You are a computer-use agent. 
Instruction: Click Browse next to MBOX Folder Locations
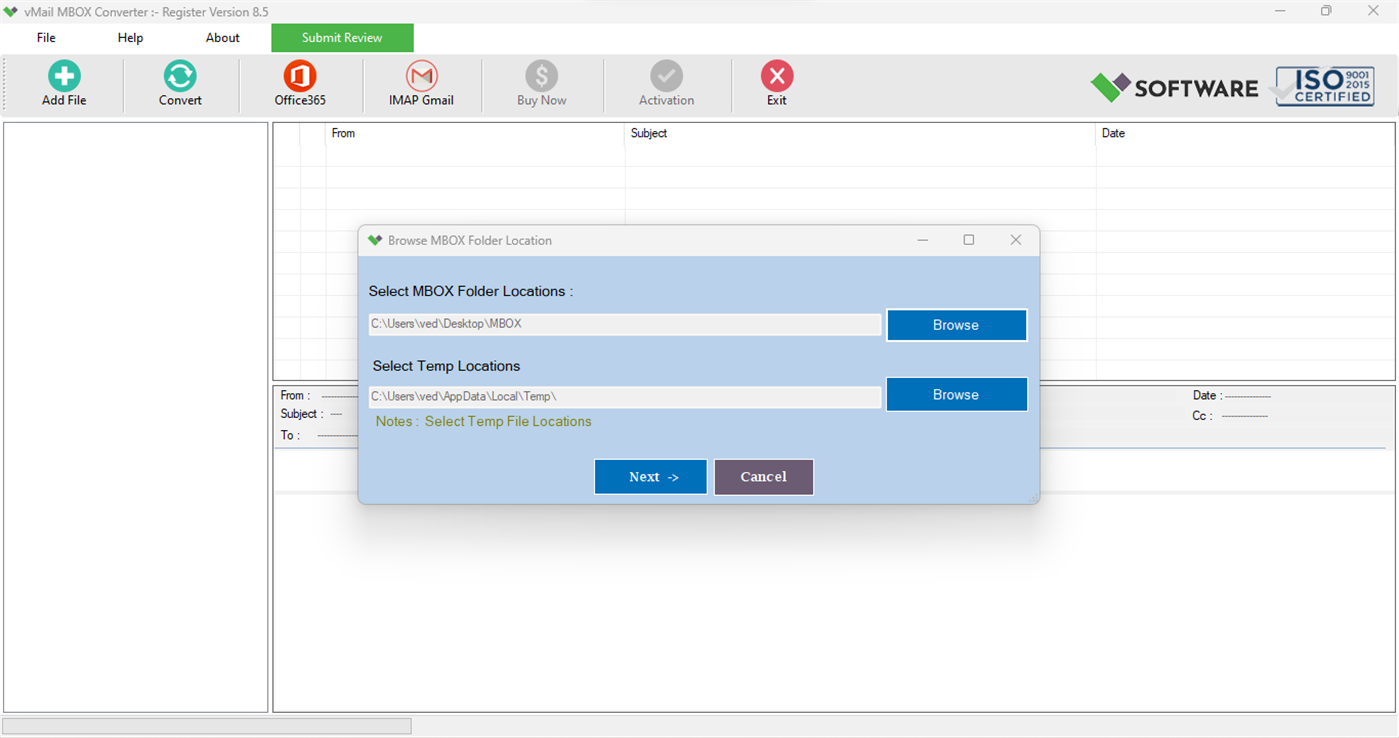pyautogui.click(x=956, y=325)
